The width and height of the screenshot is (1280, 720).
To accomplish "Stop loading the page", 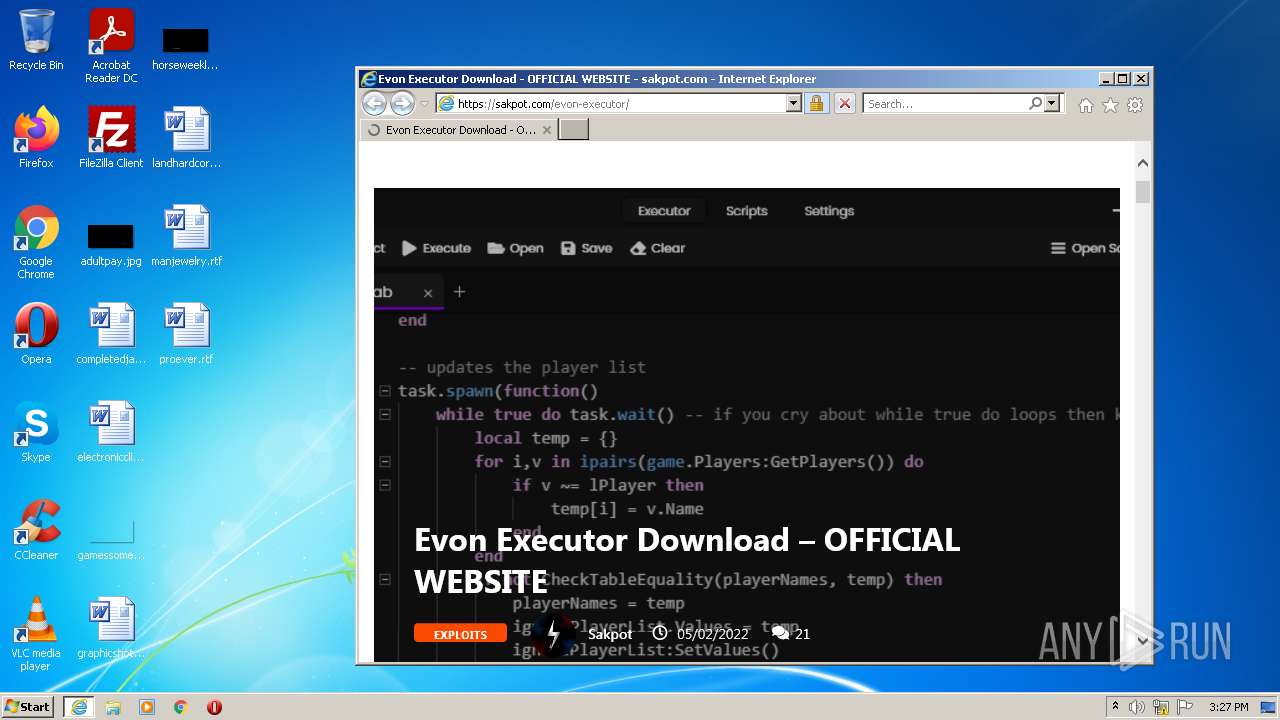I will pyautogui.click(x=845, y=103).
